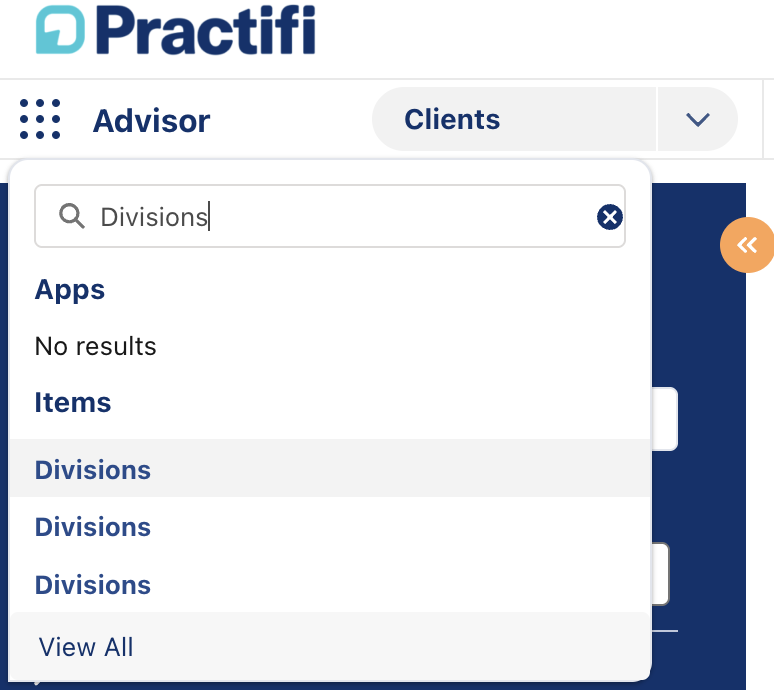Collapse panel with orange double-arrow button
Viewport: 774px width, 690px height.
[x=746, y=245]
